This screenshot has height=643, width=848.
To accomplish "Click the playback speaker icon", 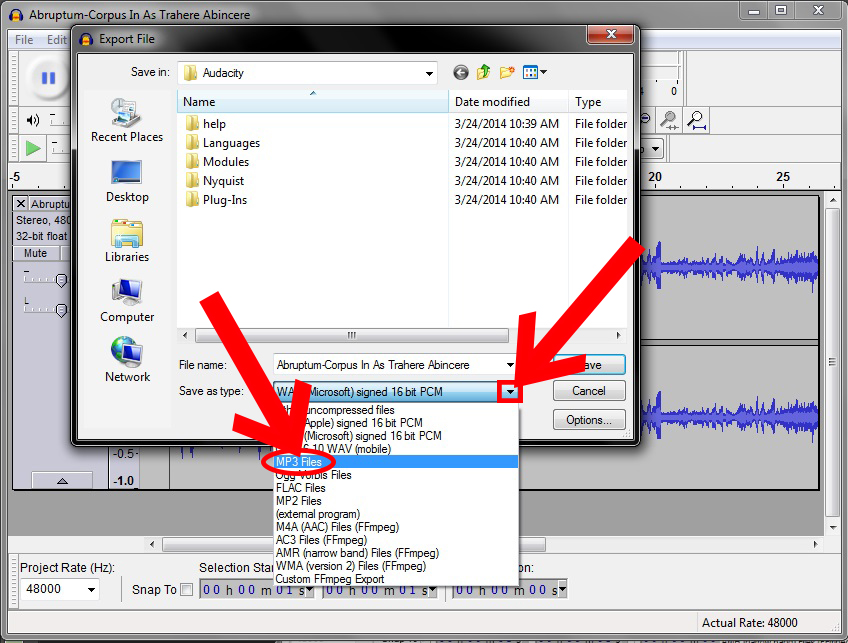I will (31, 119).
